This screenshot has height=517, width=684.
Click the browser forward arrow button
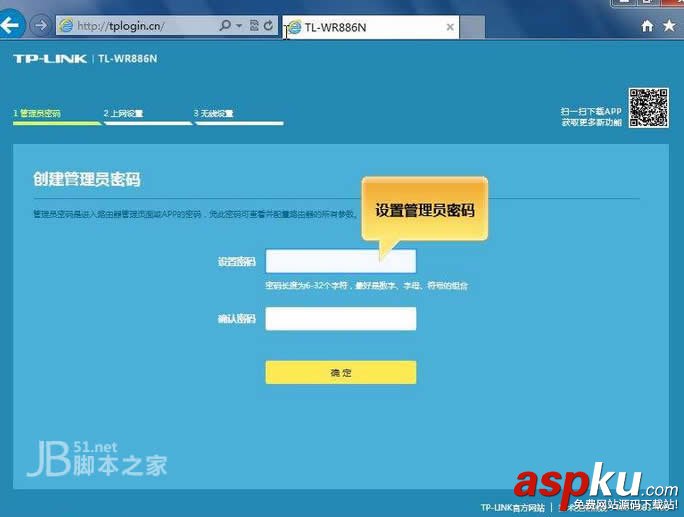point(40,26)
